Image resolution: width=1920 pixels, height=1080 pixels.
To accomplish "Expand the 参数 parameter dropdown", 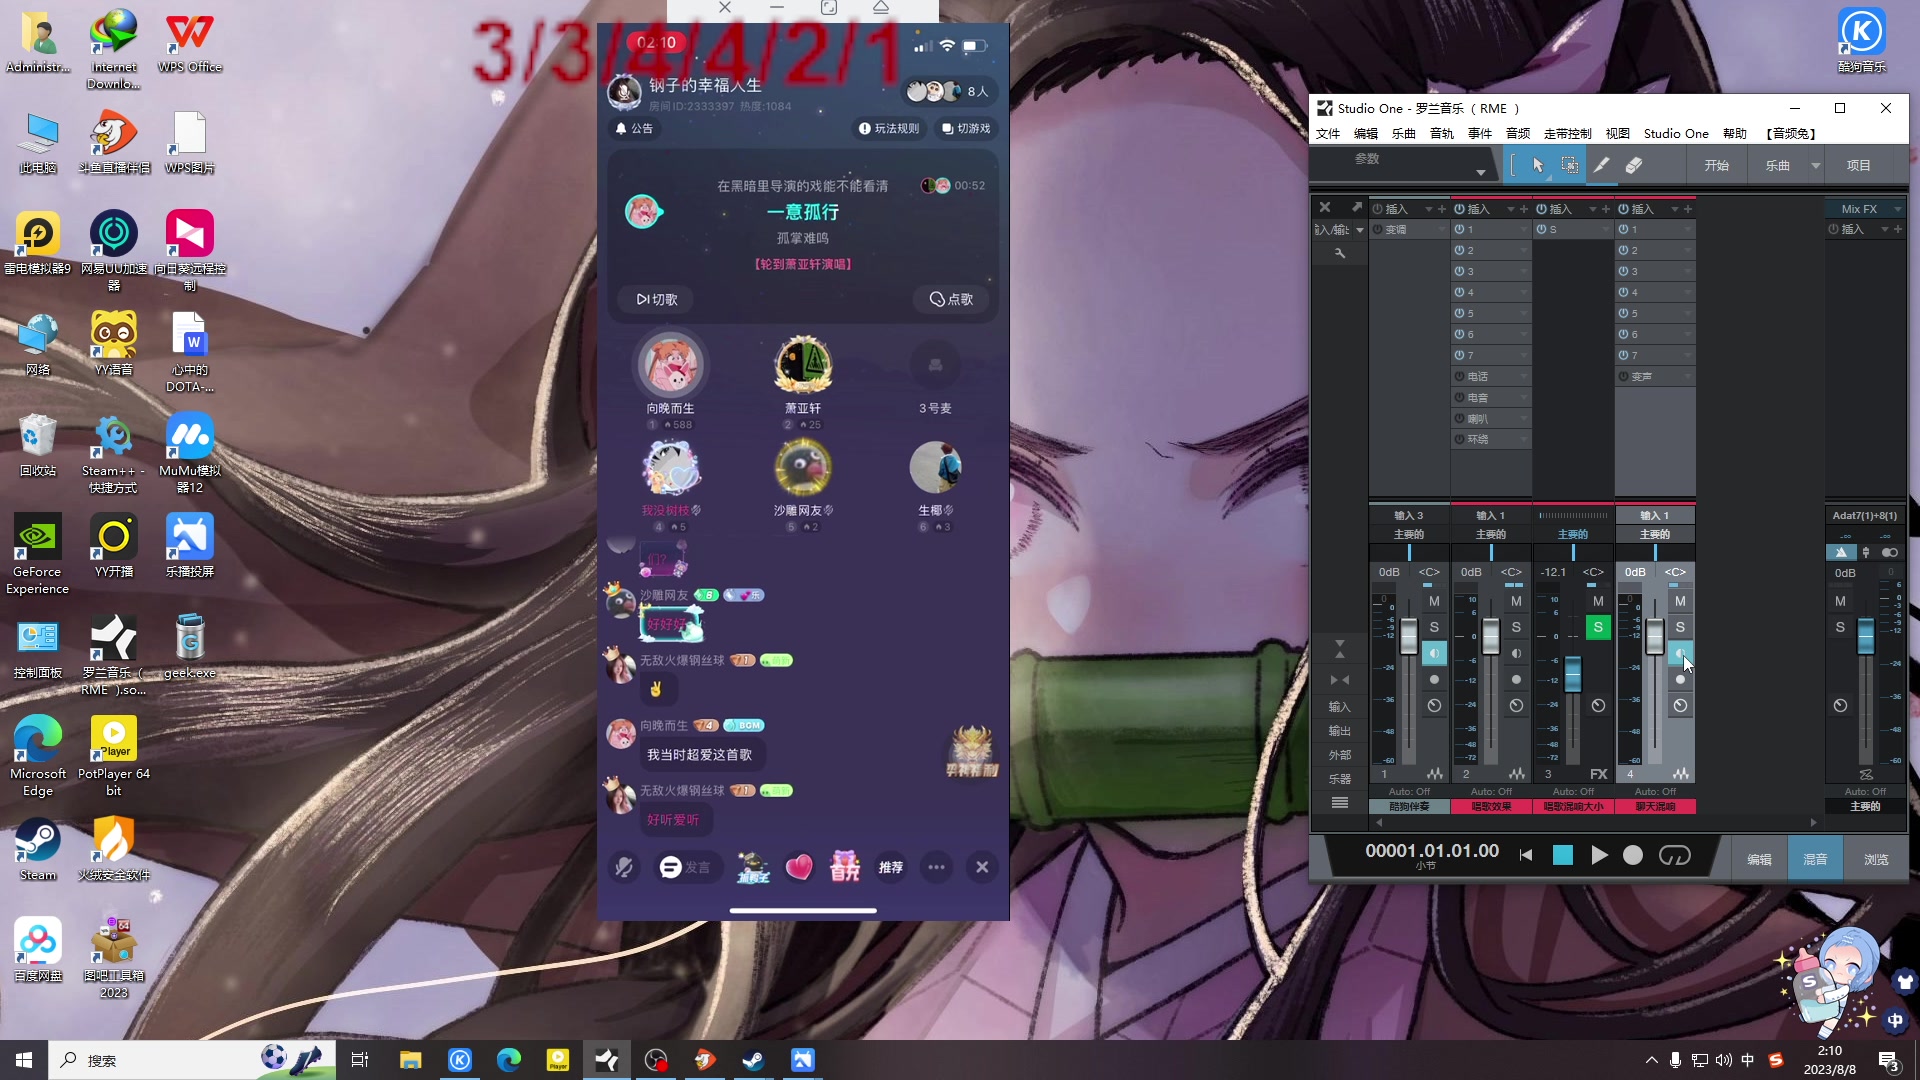I will point(1480,173).
